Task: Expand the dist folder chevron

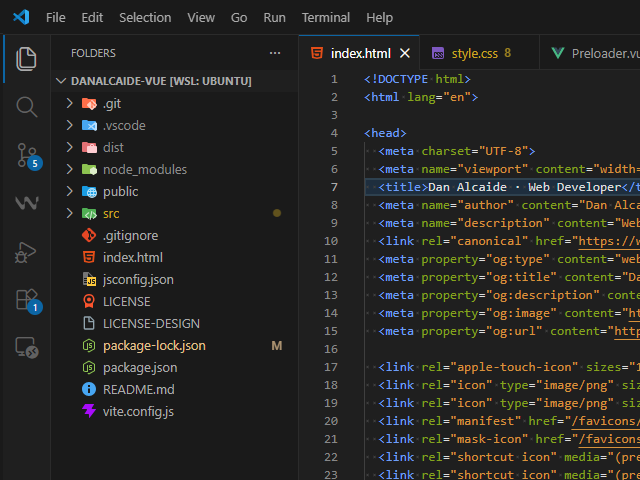Action: click(x=70, y=148)
